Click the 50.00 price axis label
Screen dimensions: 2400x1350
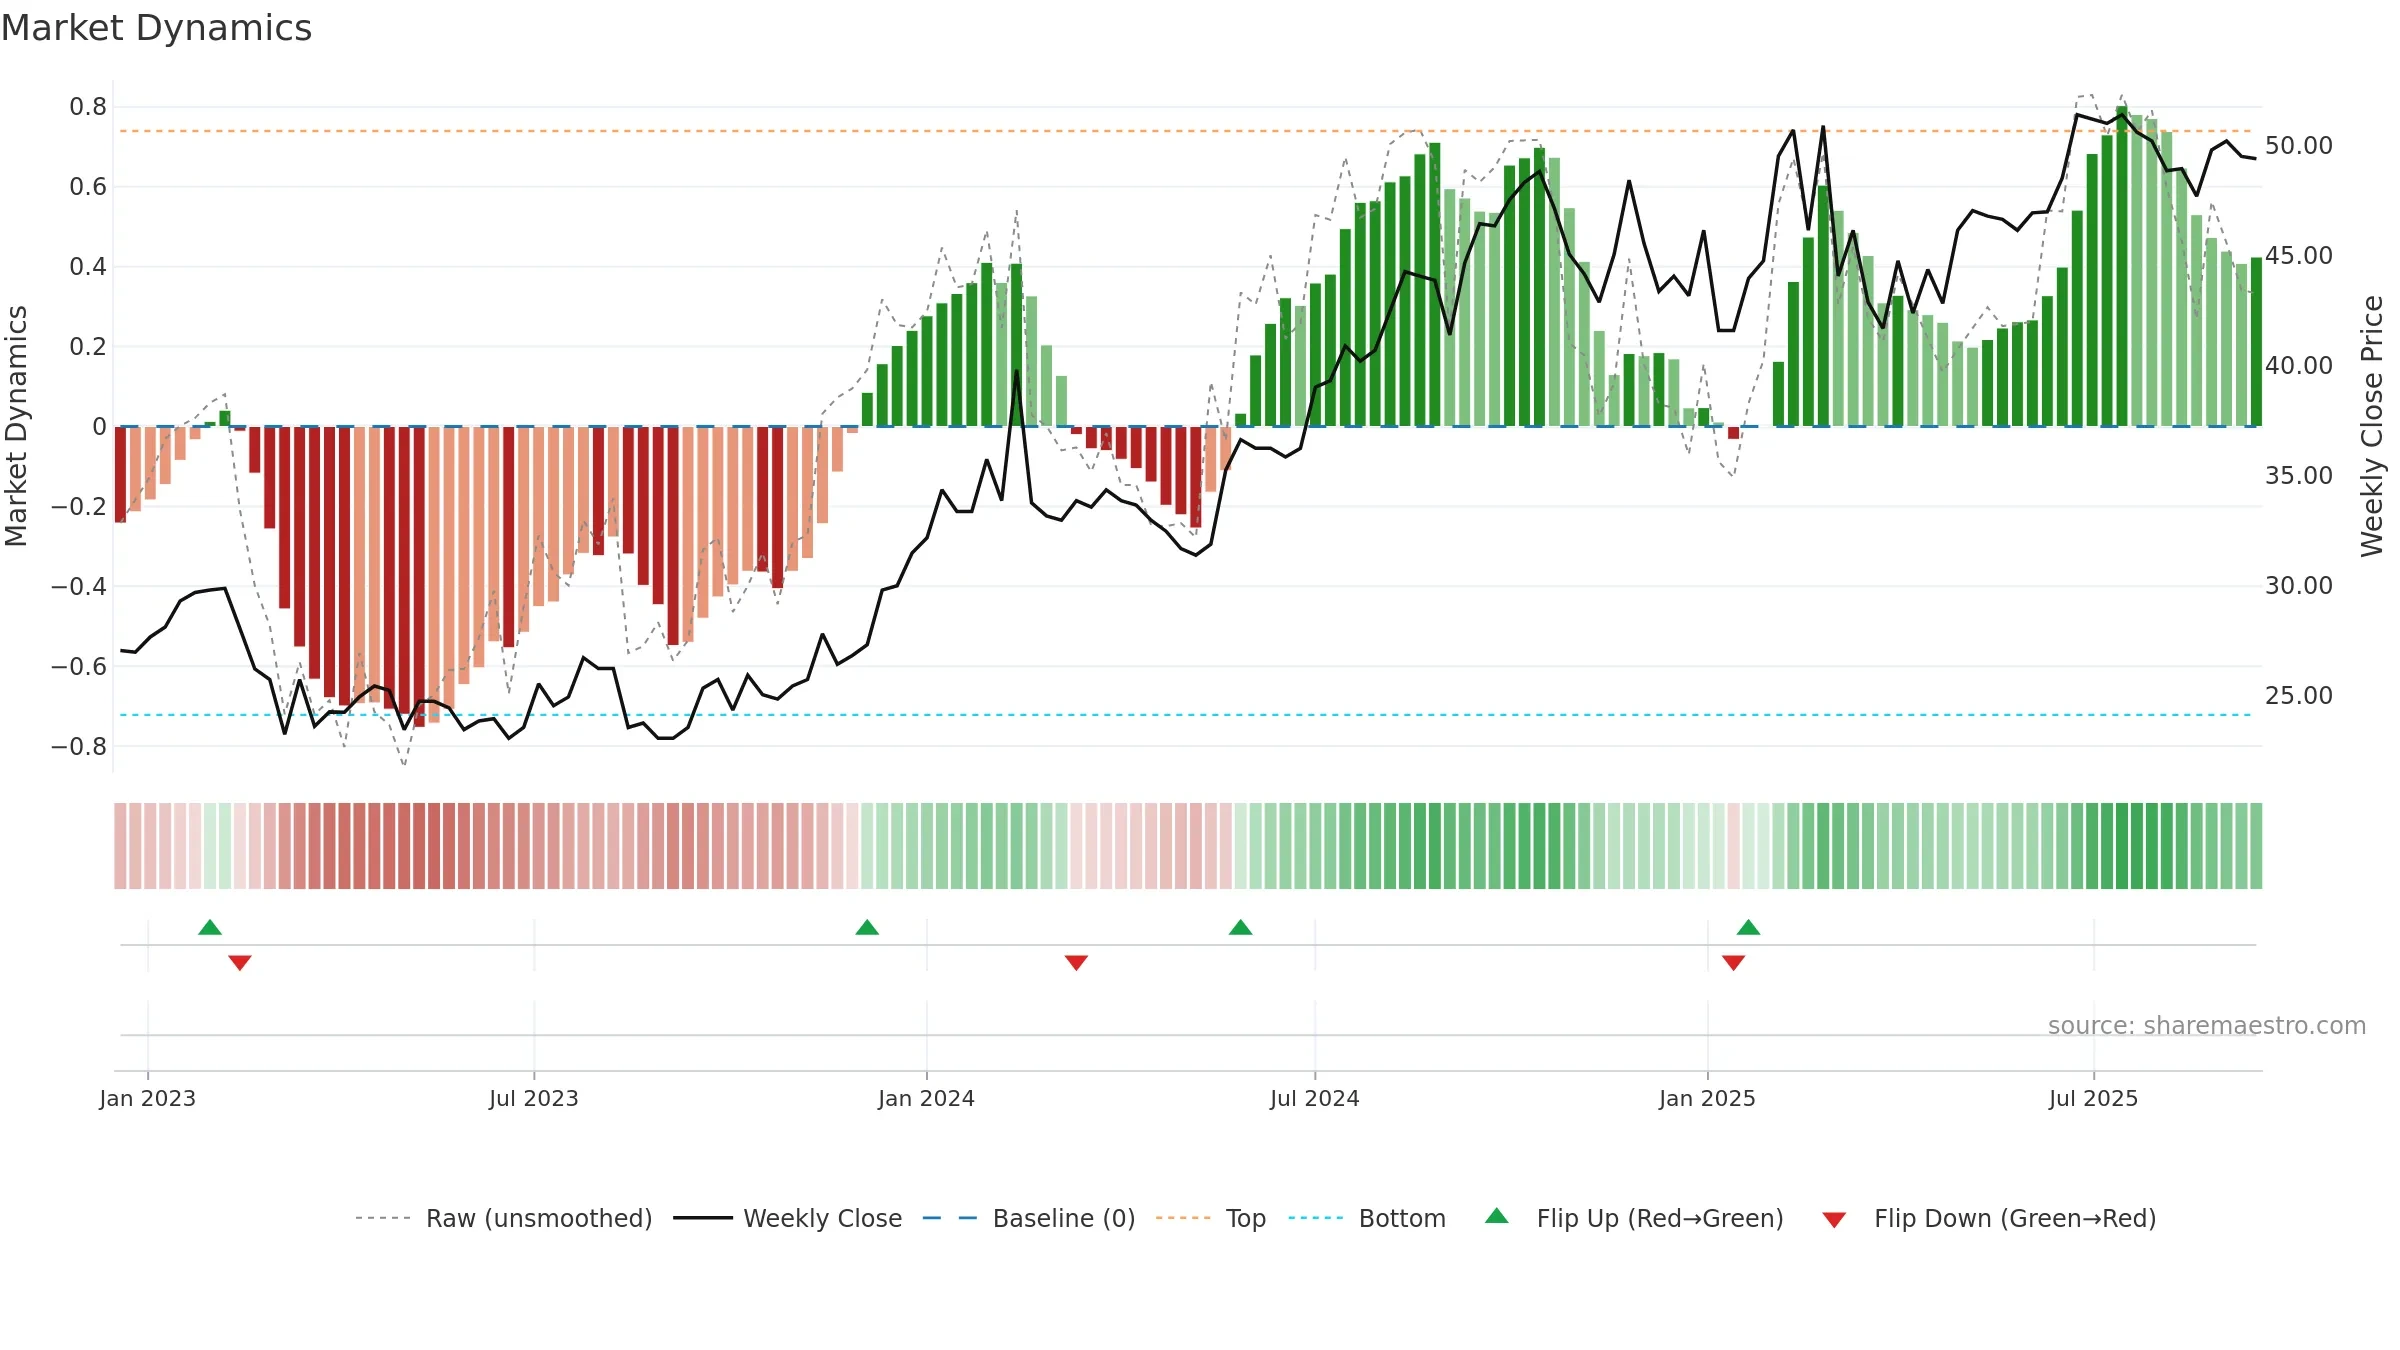(x=2299, y=146)
